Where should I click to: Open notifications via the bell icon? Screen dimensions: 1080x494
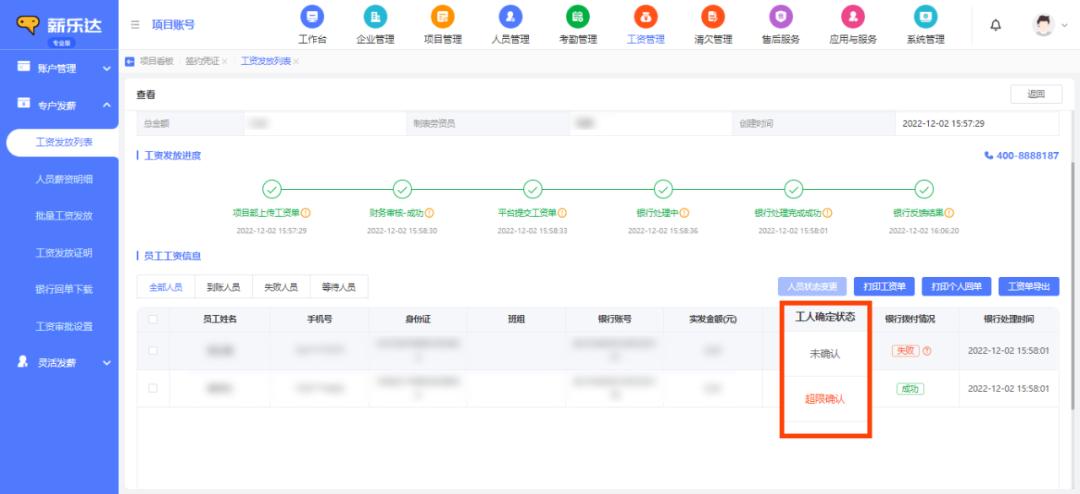[995, 25]
